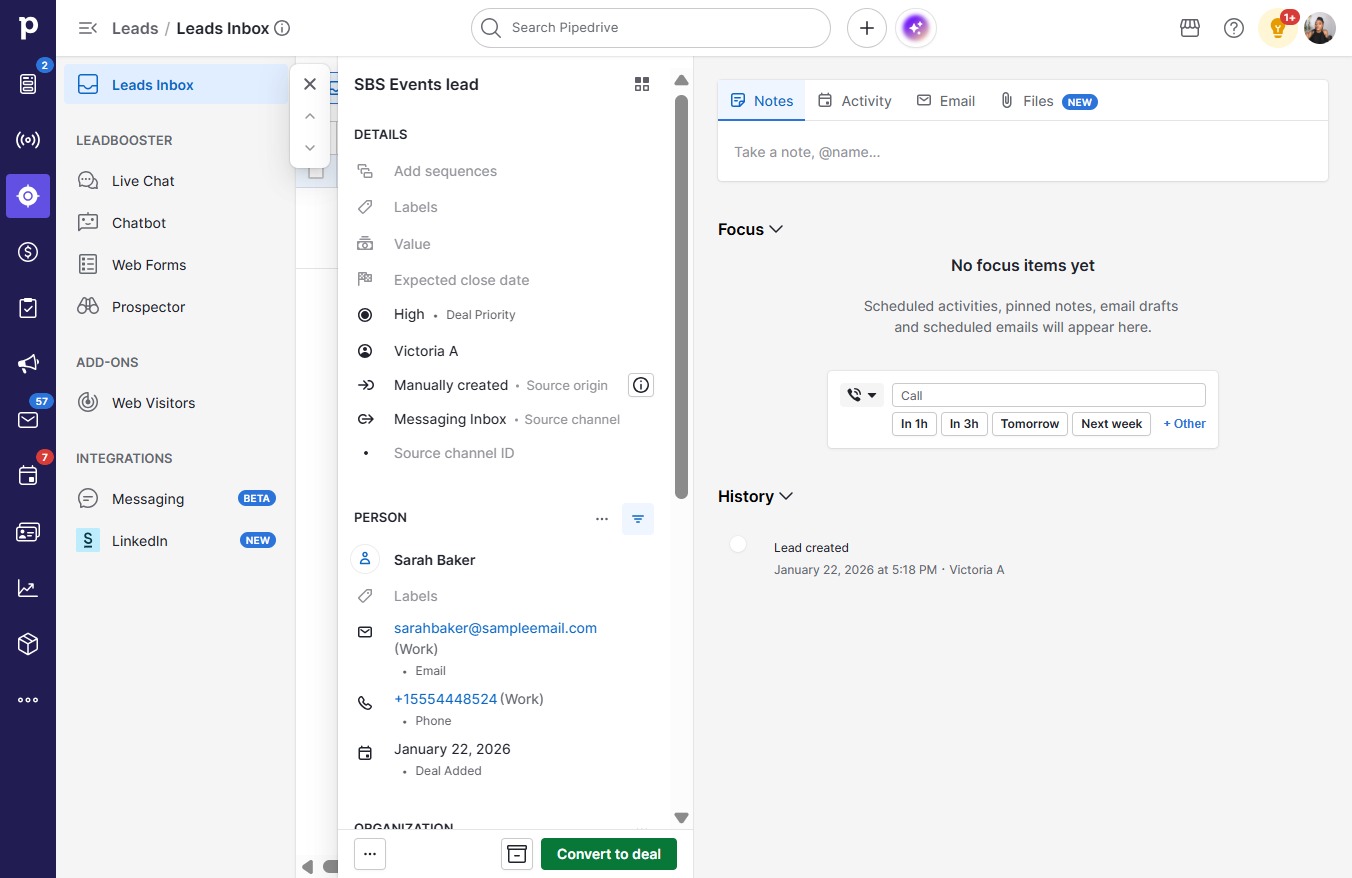The width and height of the screenshot is (1352, 878).
Task: Collapse the sidebar menu toggle
Action: tap(88, 28)
